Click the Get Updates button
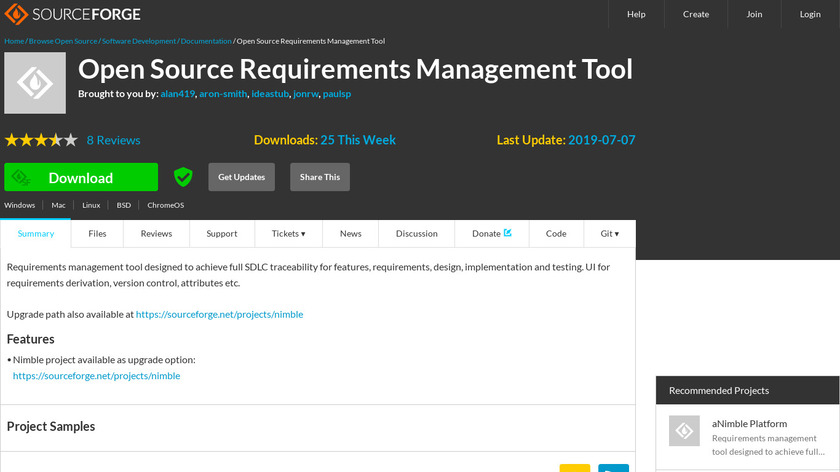Screen dimensions: 840x472 pyautogui.click(x=241, y=177)
